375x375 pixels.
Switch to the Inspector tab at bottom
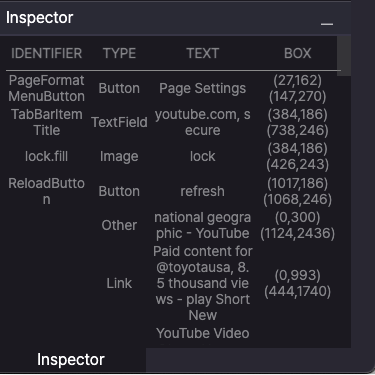pyautogui.click(x=71, y=360)
